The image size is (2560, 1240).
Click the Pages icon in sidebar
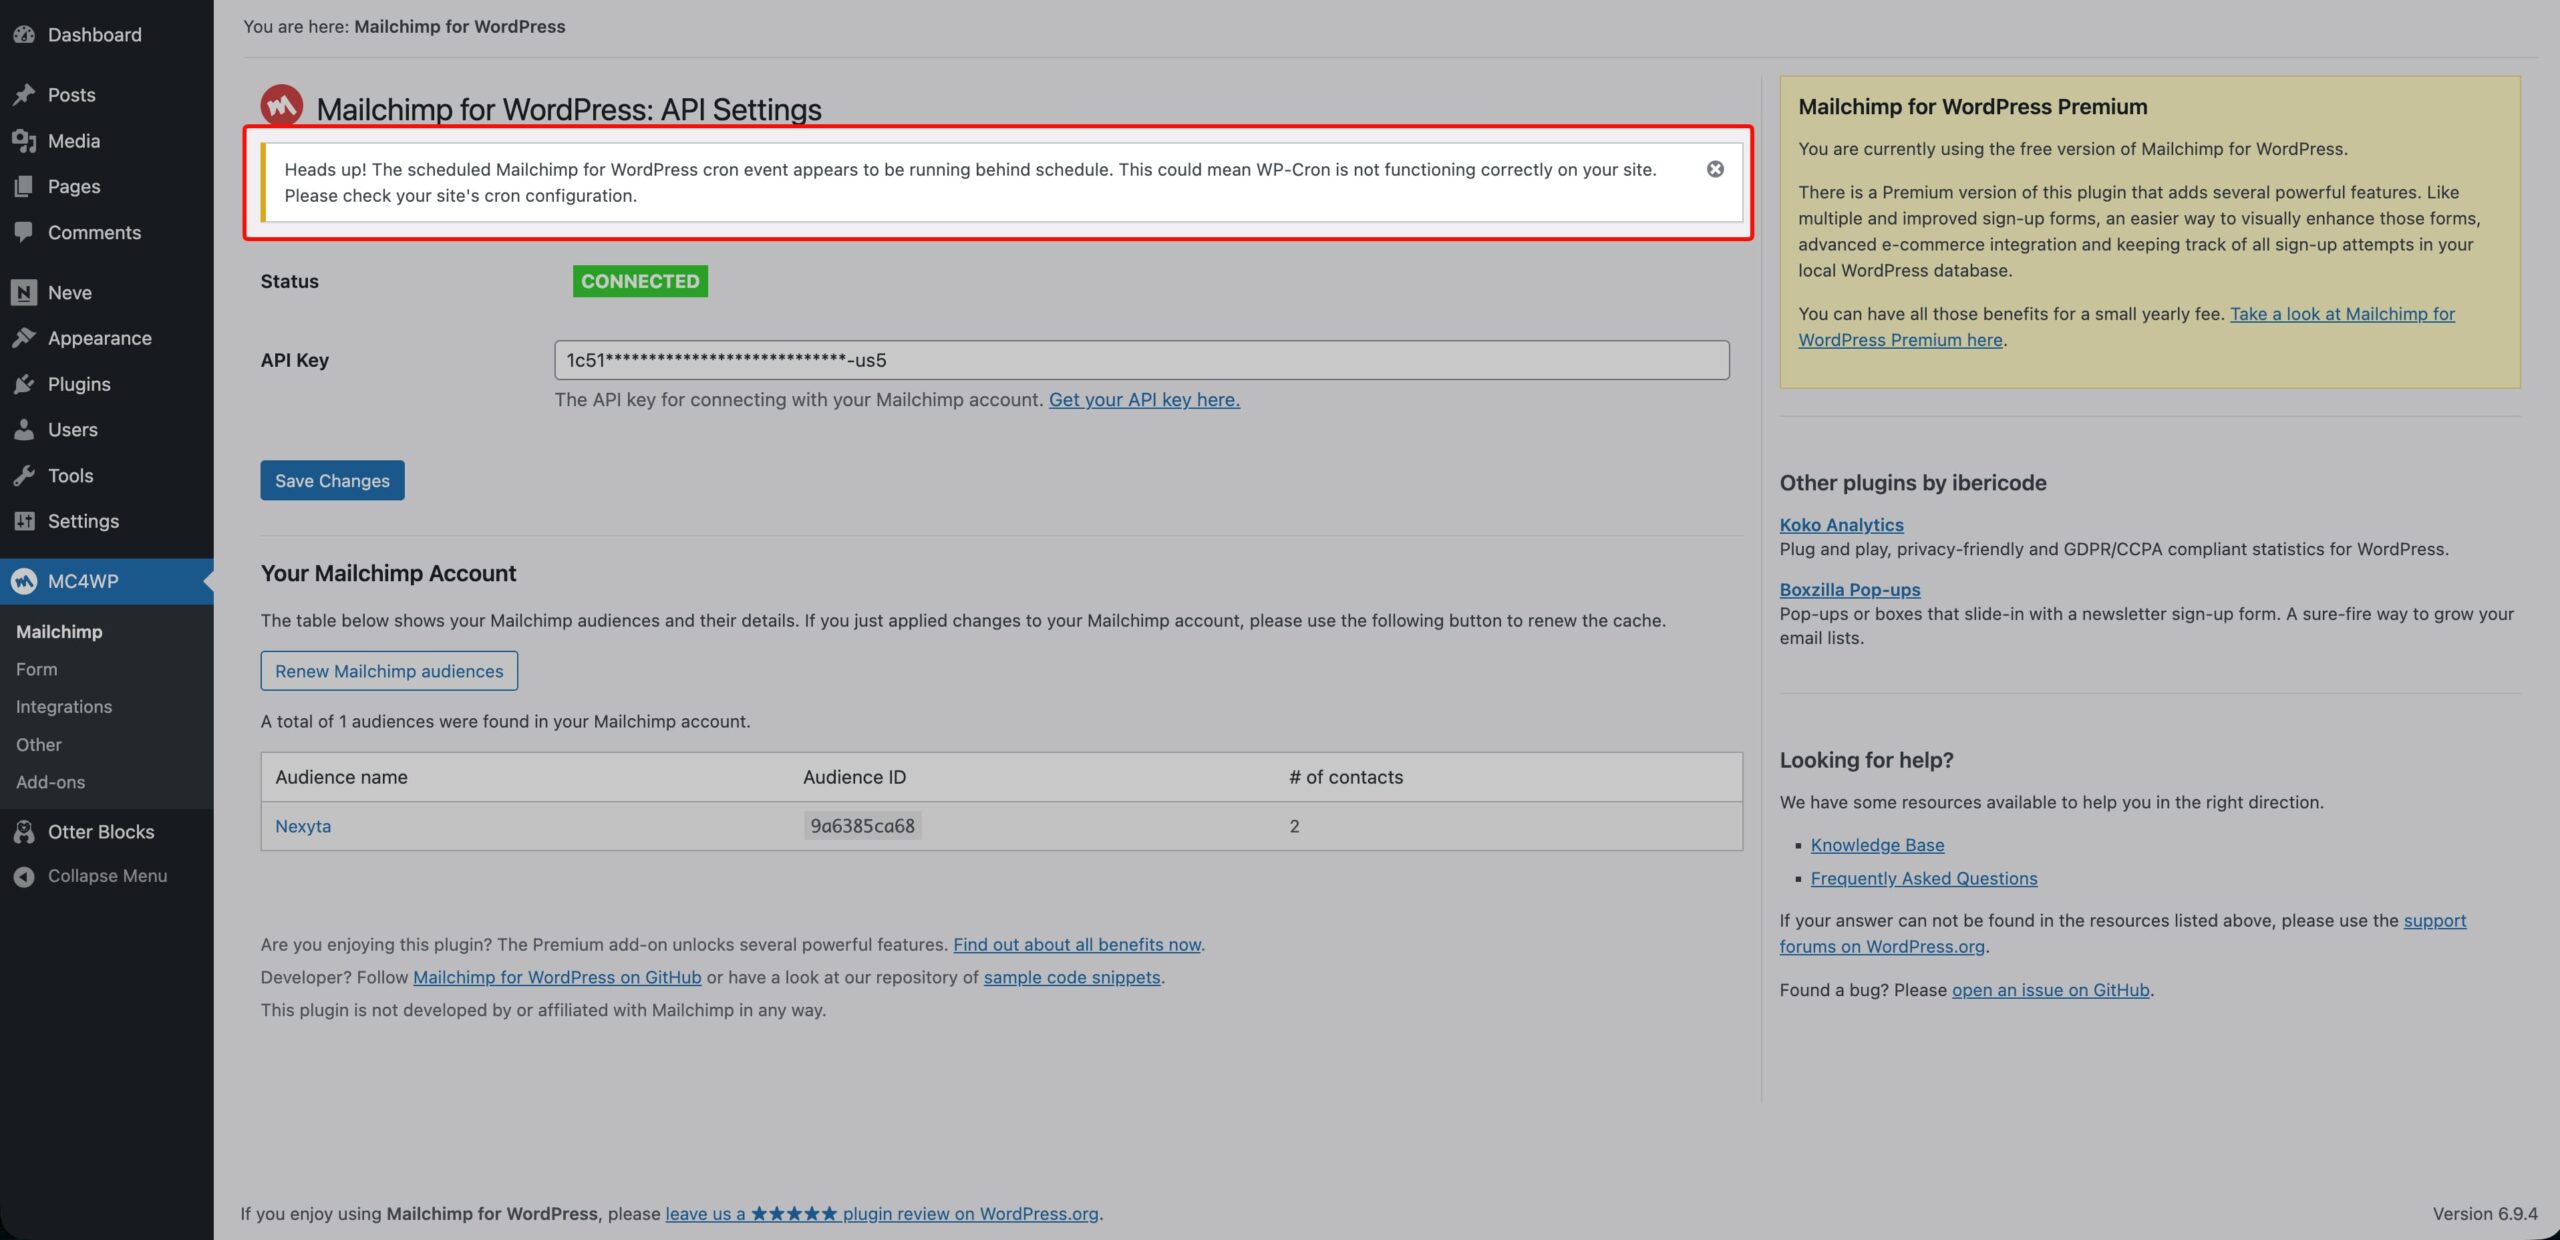coord(24,187)
